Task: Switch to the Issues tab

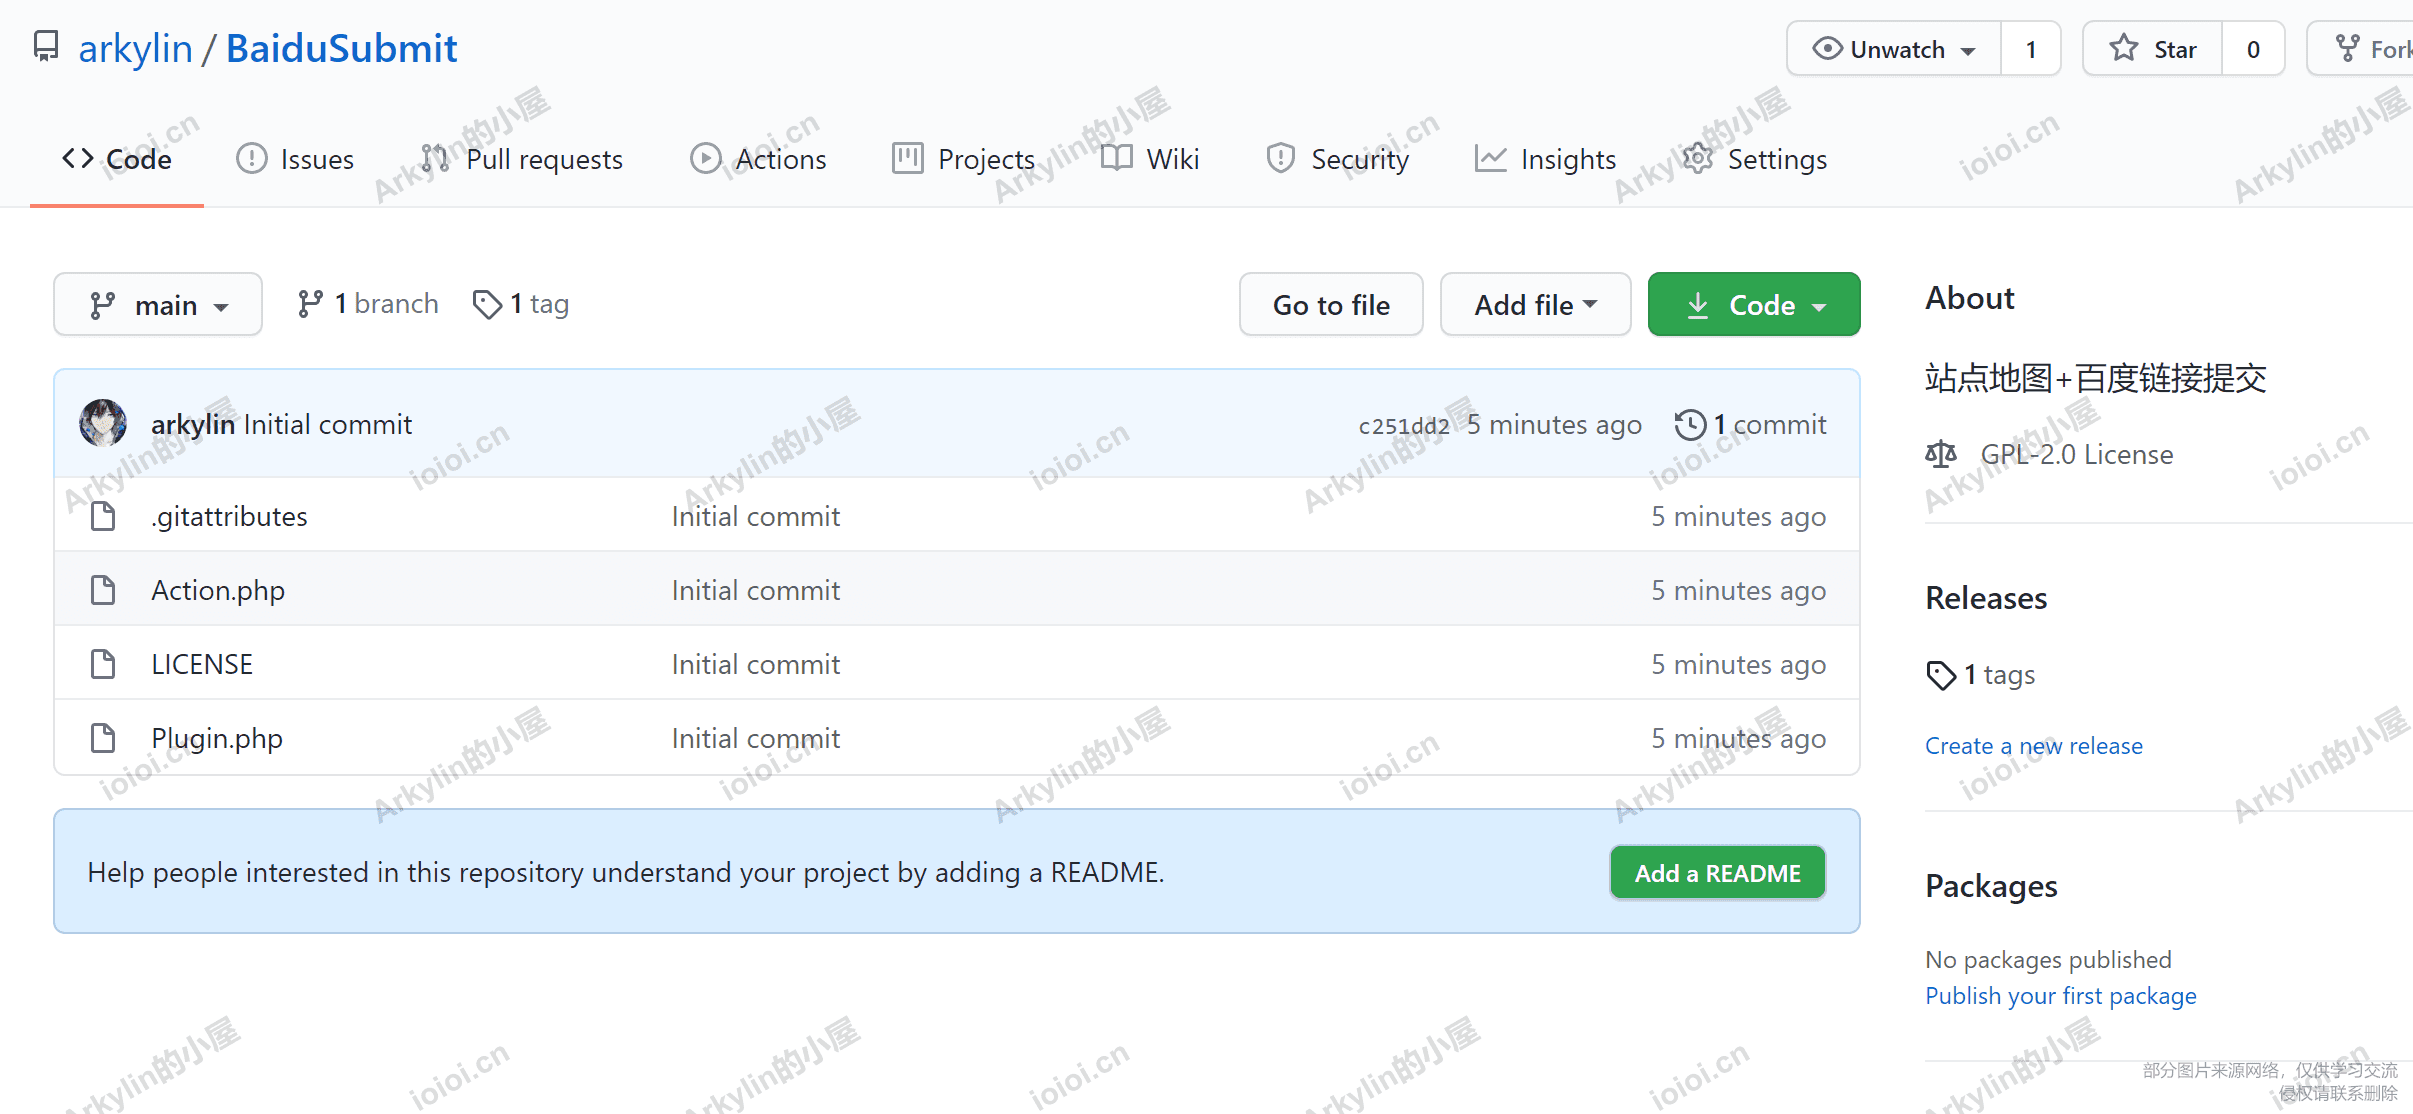Action: click(295, 159)
